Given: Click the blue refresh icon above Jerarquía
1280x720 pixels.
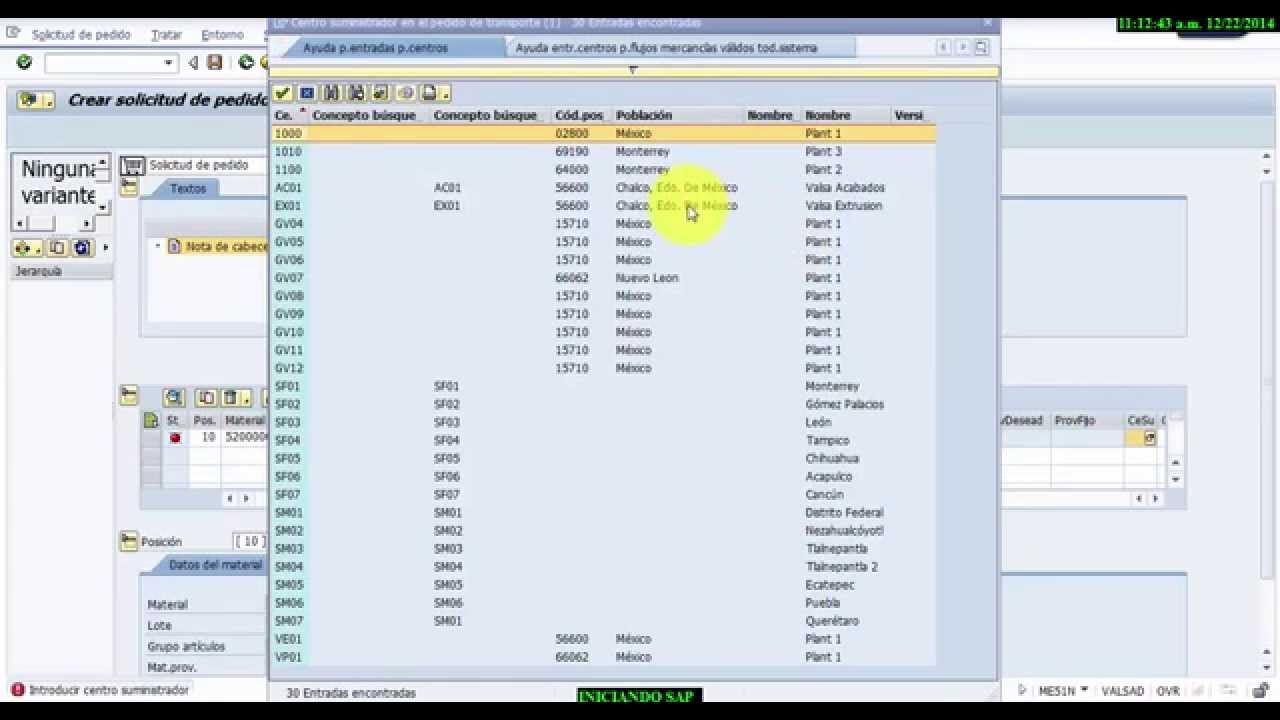Looking at the screenshot, I should coord(82,247).
